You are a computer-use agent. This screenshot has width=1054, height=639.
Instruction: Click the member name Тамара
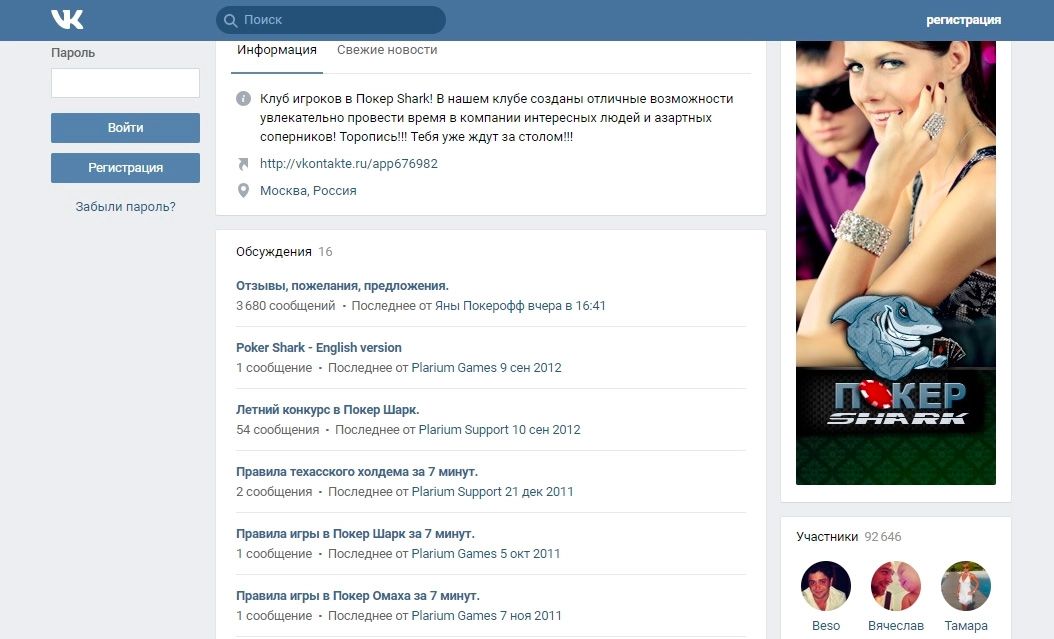965,626
